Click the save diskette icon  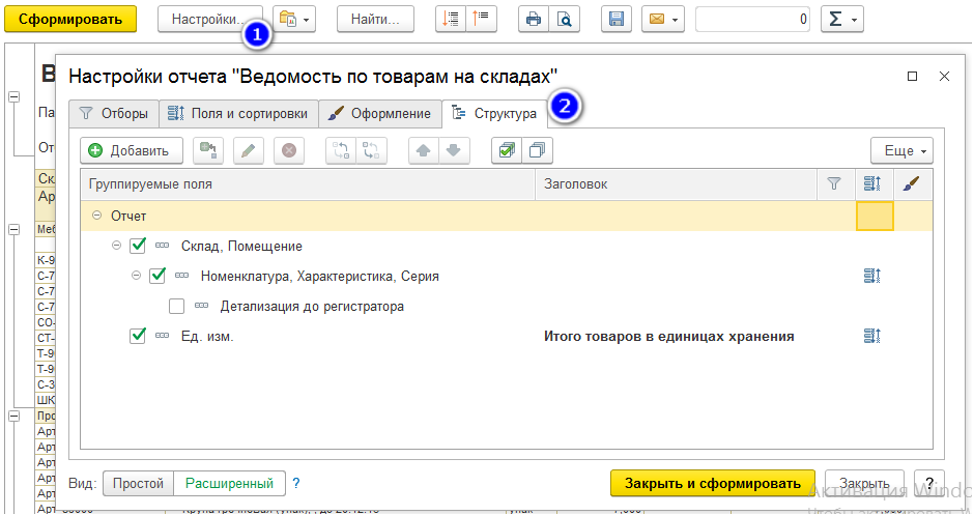tap(616, 19)
